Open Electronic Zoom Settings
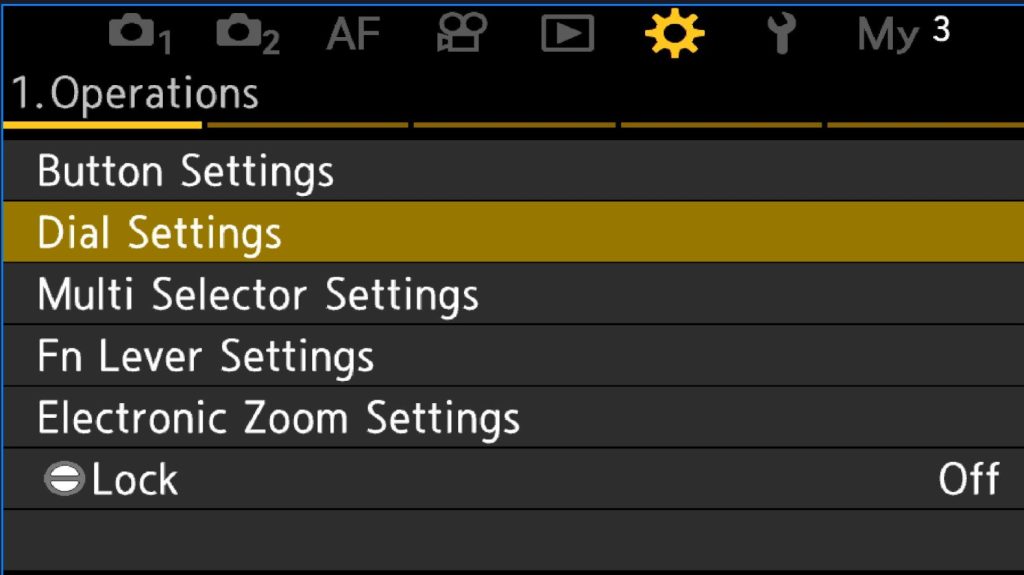The height and width of the screenshot is (575, 1024). click(278, 418)
